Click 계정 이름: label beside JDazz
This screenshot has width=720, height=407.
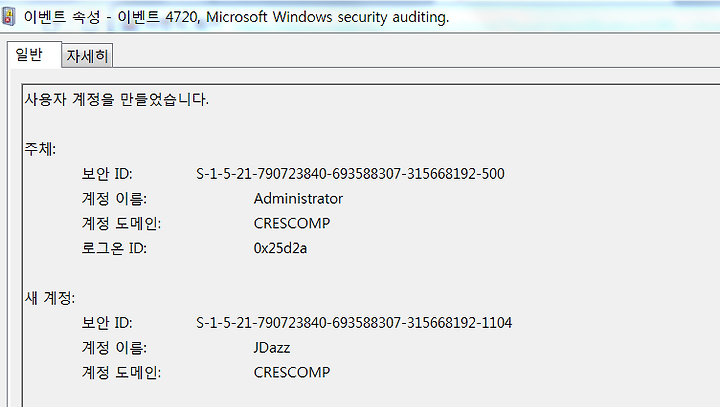pos(114,347)
